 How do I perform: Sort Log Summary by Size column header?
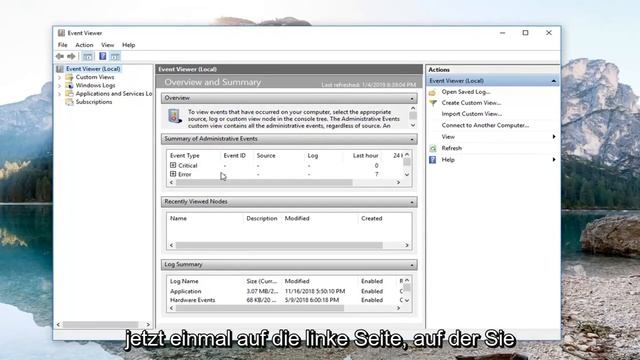tap(262, 281)
